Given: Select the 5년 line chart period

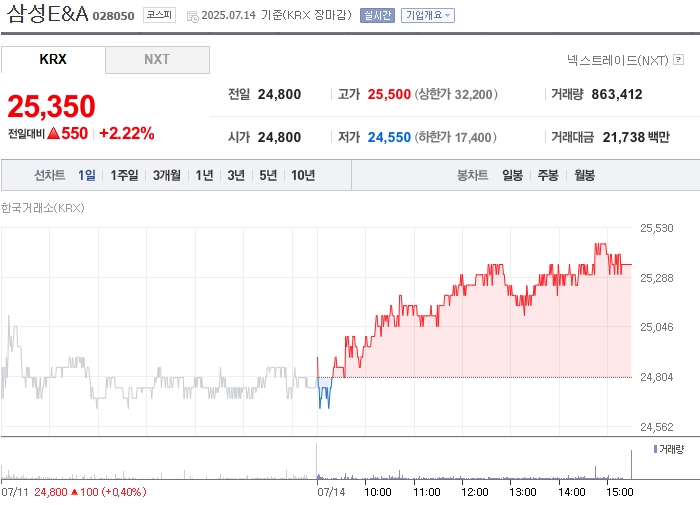Looking at the screenshot, I should click(x=268, y=175).
